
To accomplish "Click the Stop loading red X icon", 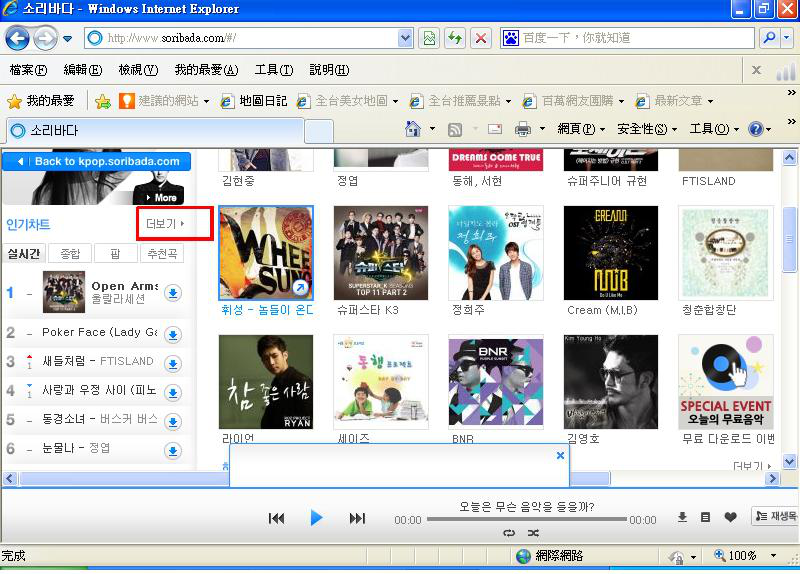I will point(481,38).
